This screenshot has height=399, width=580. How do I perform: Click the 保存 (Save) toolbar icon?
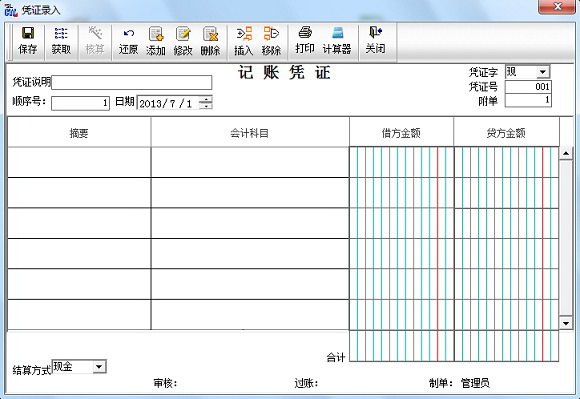28,41
